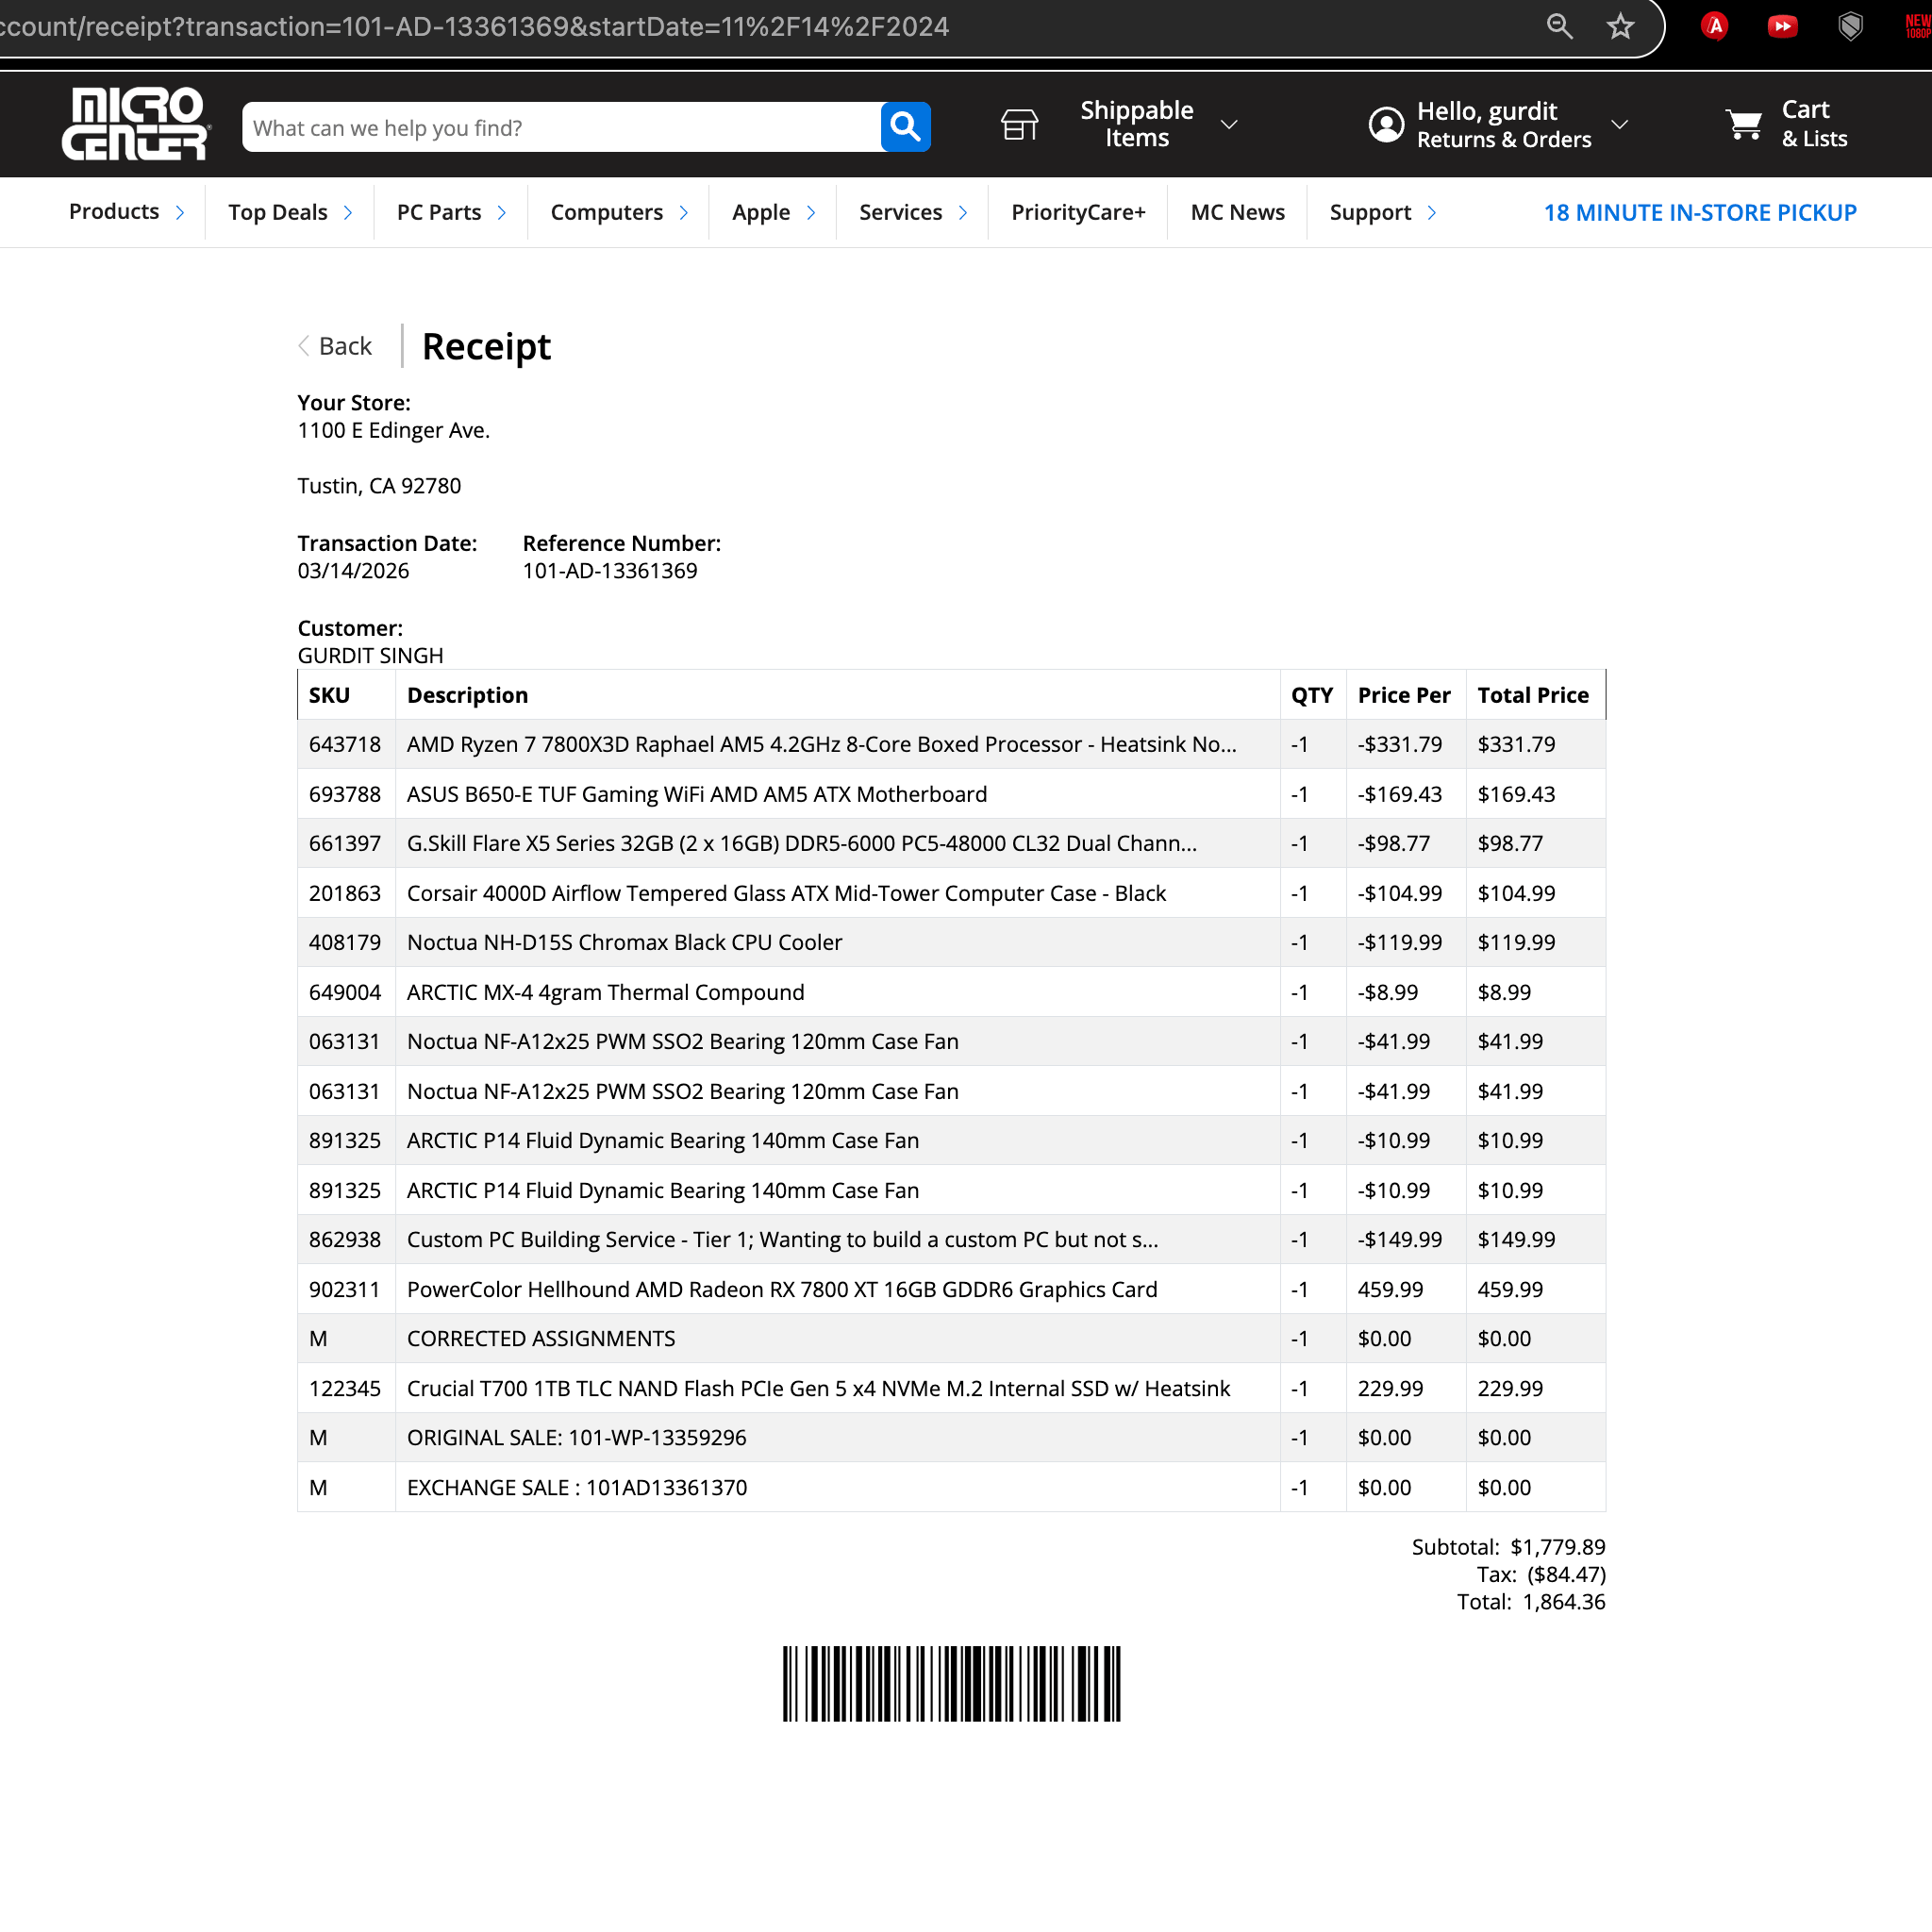Select the PowerColor Hellhound RX 7800 XT description
Image resolution: width=1932 pixels, height=1932 pixels.
coord(782,1289)
